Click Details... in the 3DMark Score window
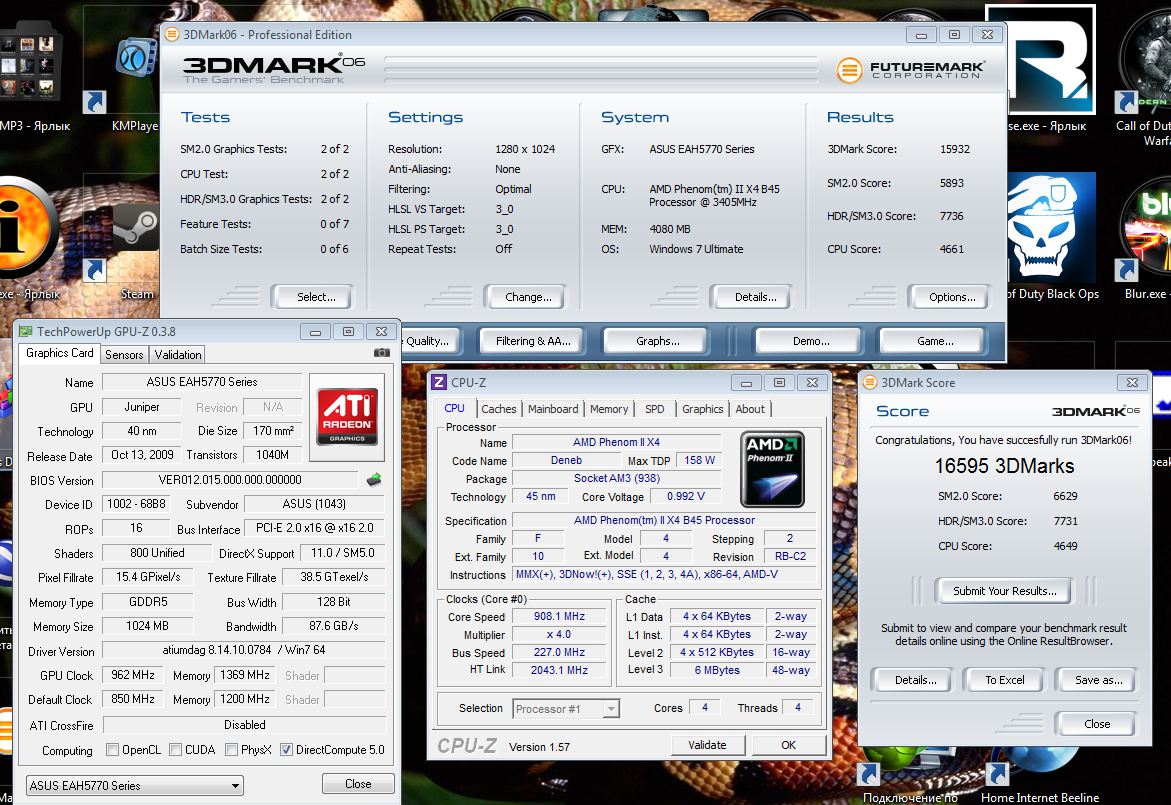Image resolution: width=1171 pixels, height=805 pixels. coord(913,680)
